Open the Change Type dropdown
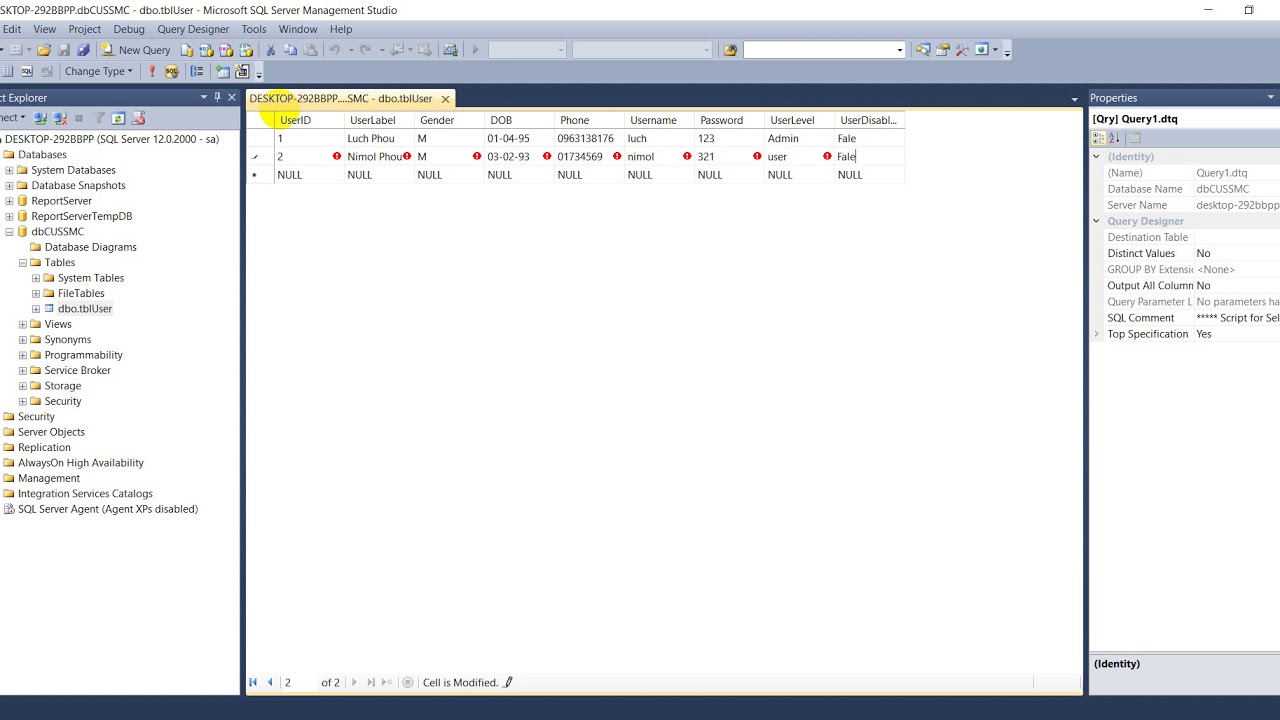Viewport: 1280px width, 720px height. pyautogui.click(x=98, y=71)
